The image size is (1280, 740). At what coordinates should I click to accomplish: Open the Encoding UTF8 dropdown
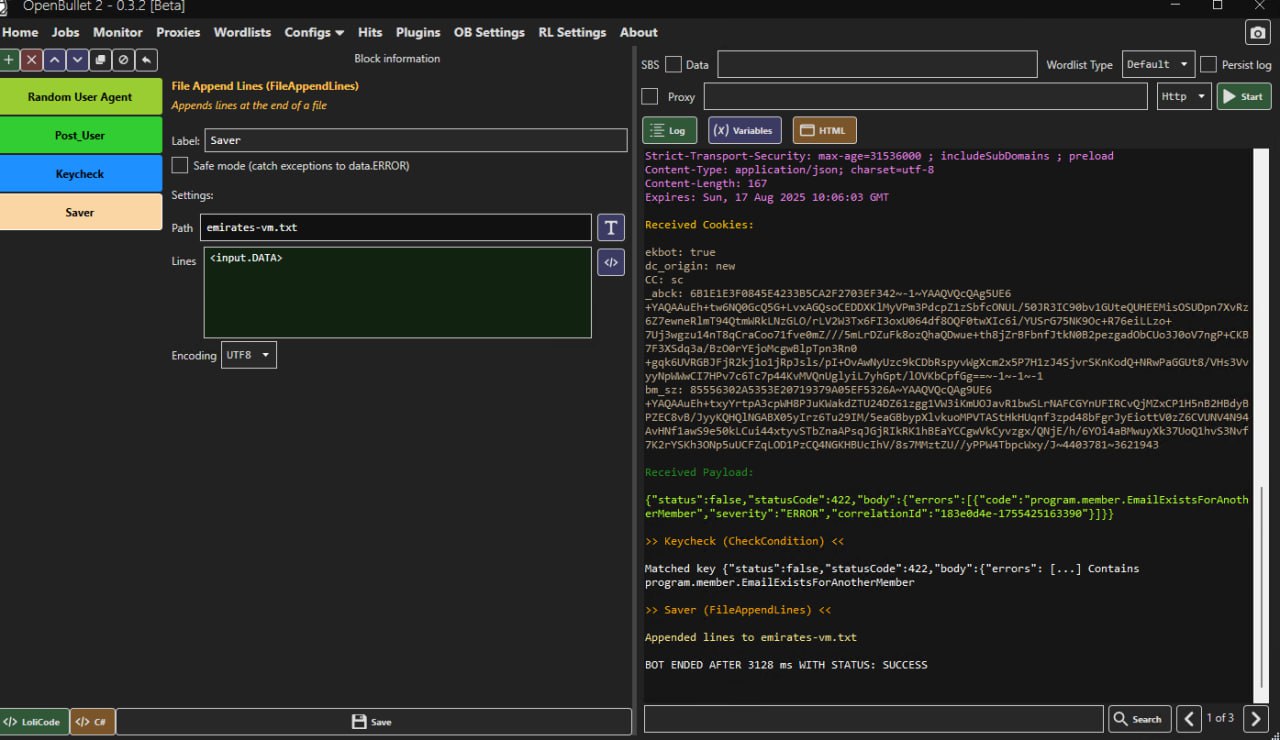pos(249,355)
